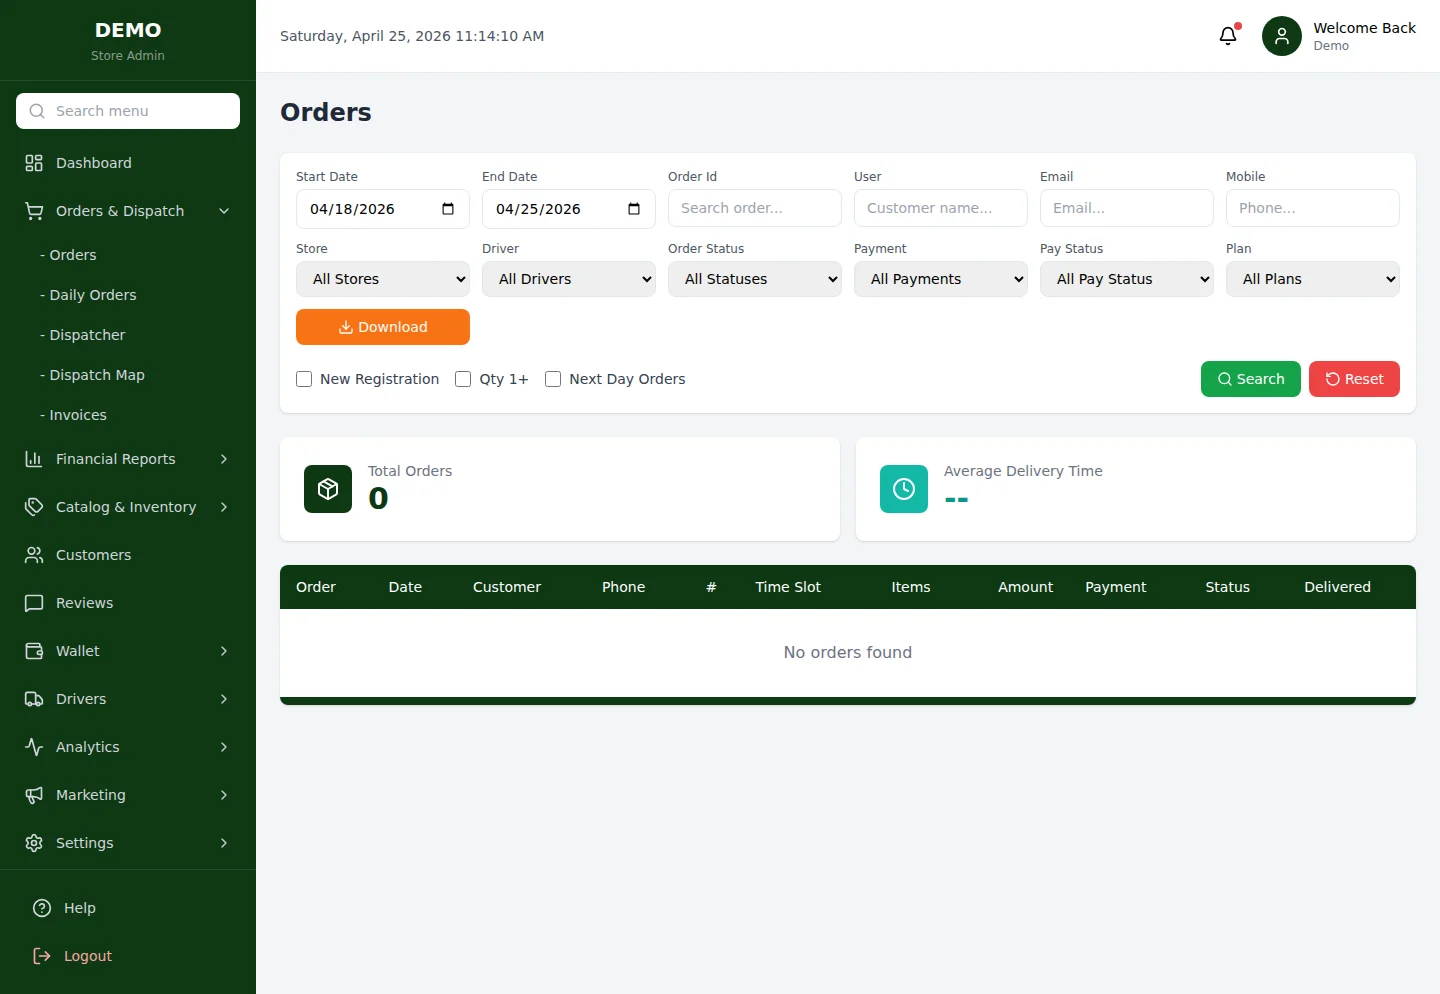Click the Total Orders package icon

click(327, 489)
